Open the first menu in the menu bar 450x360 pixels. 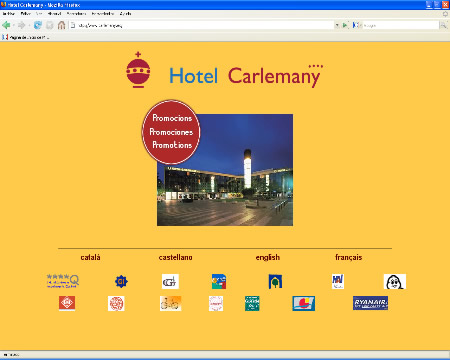(x=9, y=14)
